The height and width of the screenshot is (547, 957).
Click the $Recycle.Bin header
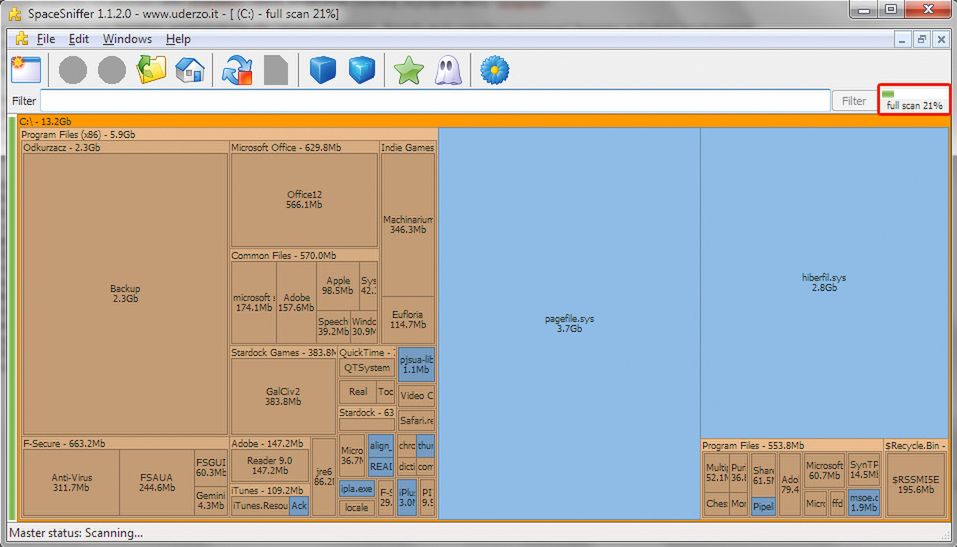(916, 446)
